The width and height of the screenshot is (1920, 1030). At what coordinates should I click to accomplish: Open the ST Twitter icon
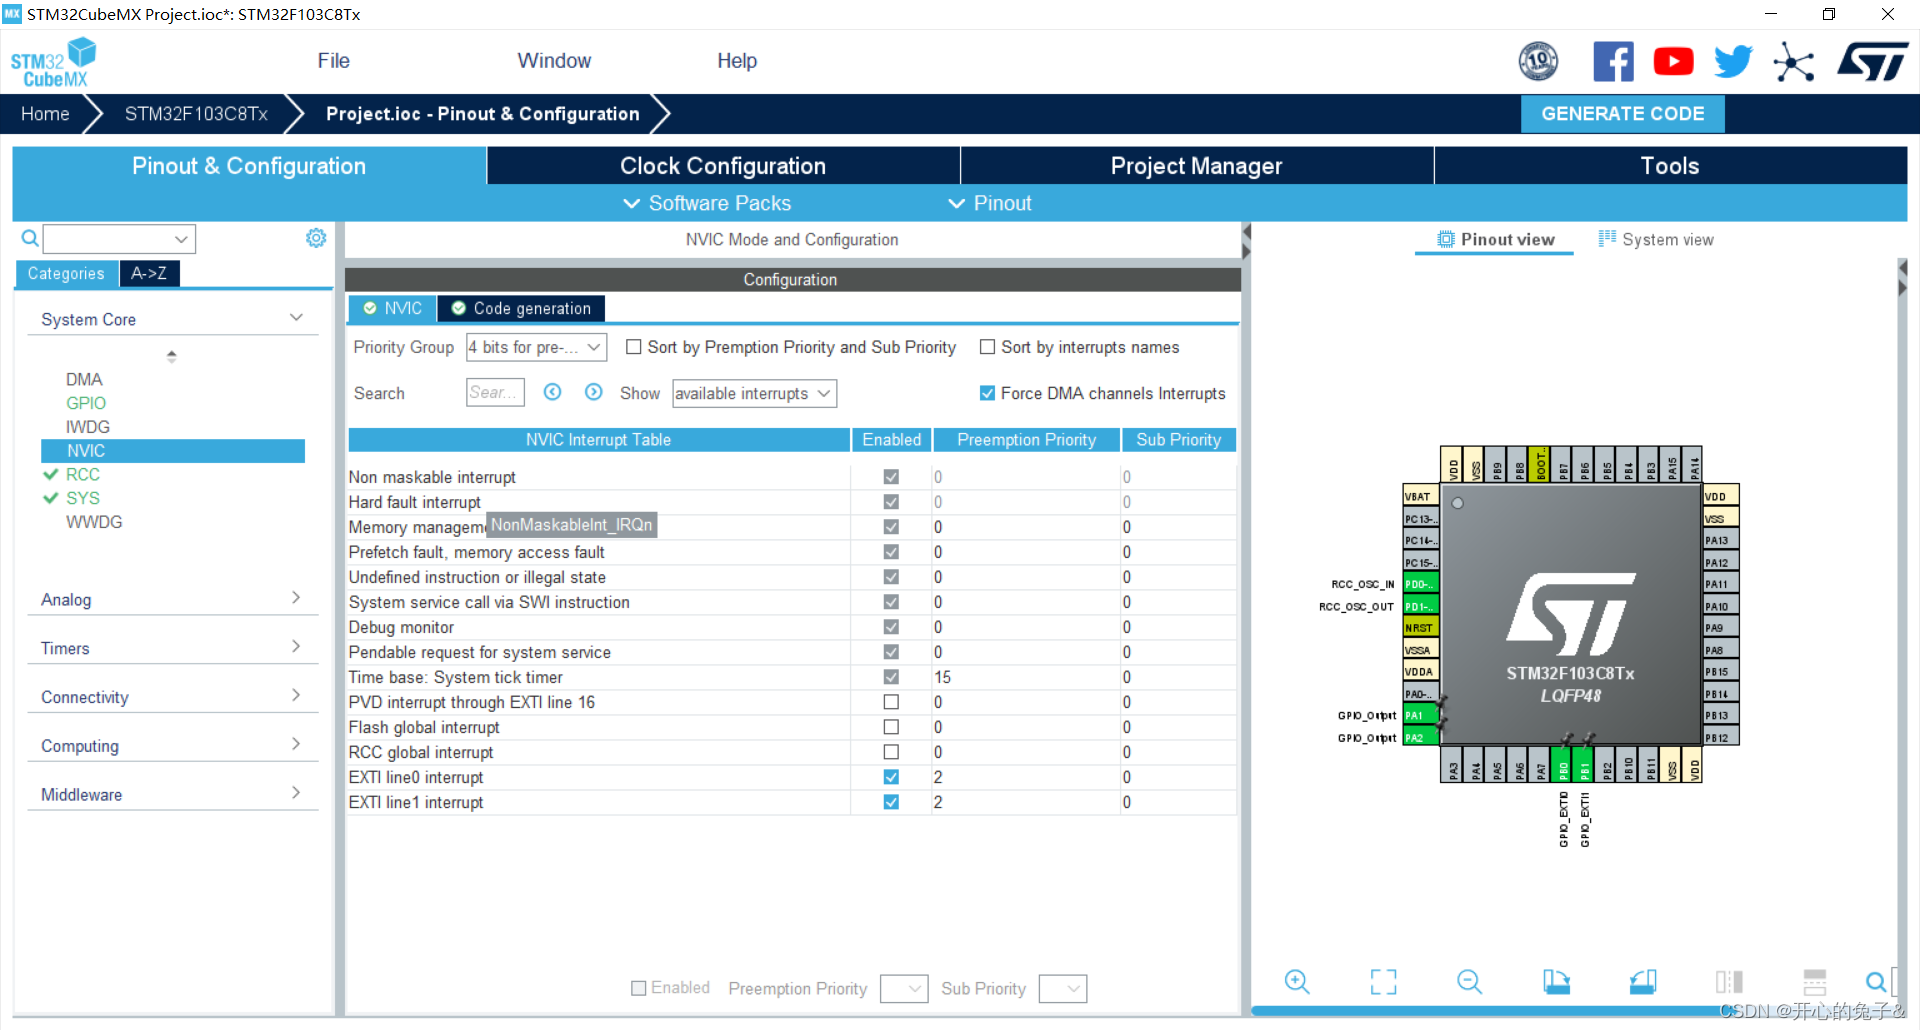[x=1733, y=62]
